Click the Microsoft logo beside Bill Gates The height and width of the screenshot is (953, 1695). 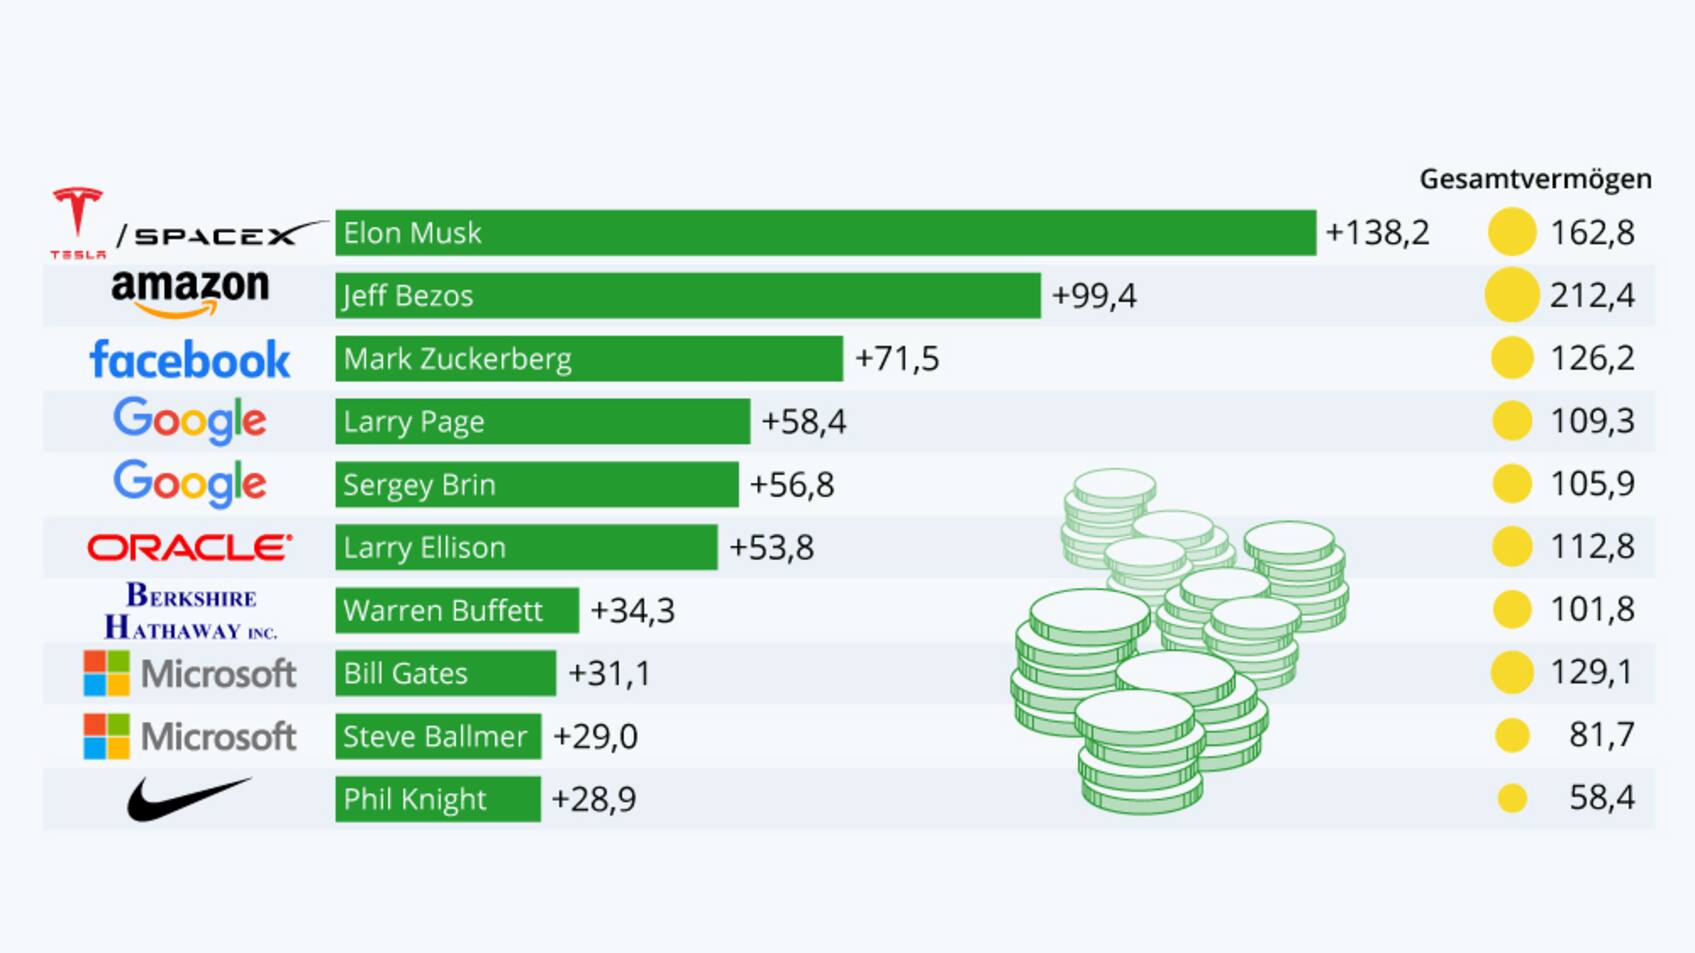coord(190,673)
